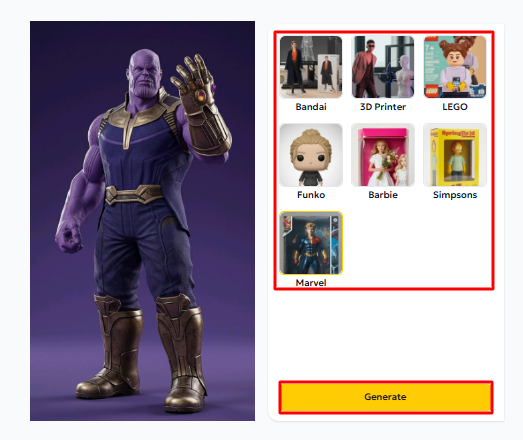Select the highlighted Marvel style thumbnail

coord(311,243)
